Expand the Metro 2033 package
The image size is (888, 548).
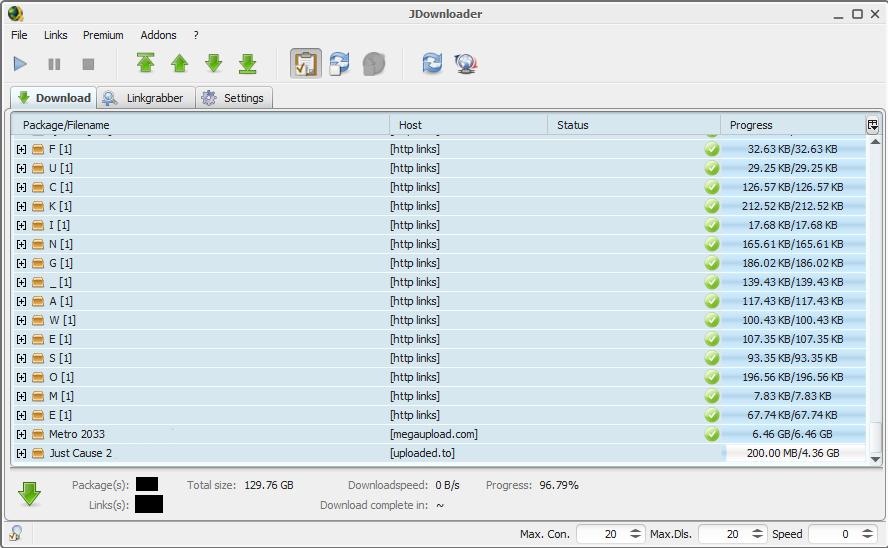pos(21,434)
